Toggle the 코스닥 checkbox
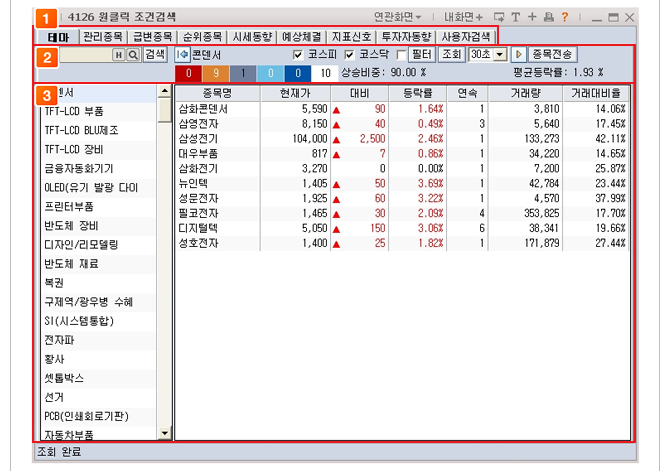This screenshot has height=471, width=670. (x=350, y=55)
